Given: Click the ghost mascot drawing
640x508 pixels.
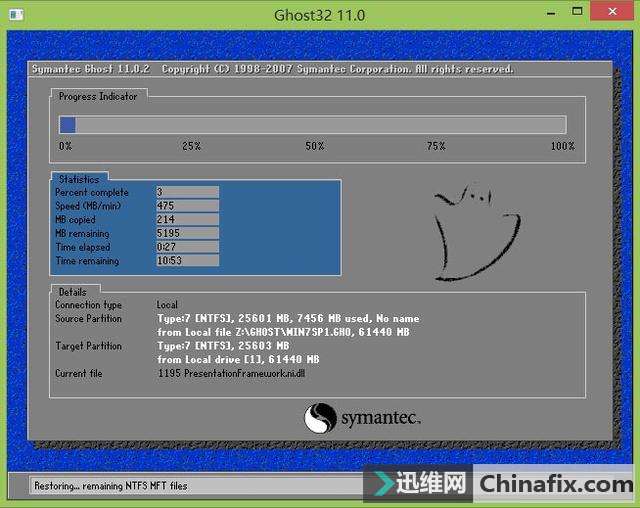Looking at the screenshot, I should pos(476,232).
